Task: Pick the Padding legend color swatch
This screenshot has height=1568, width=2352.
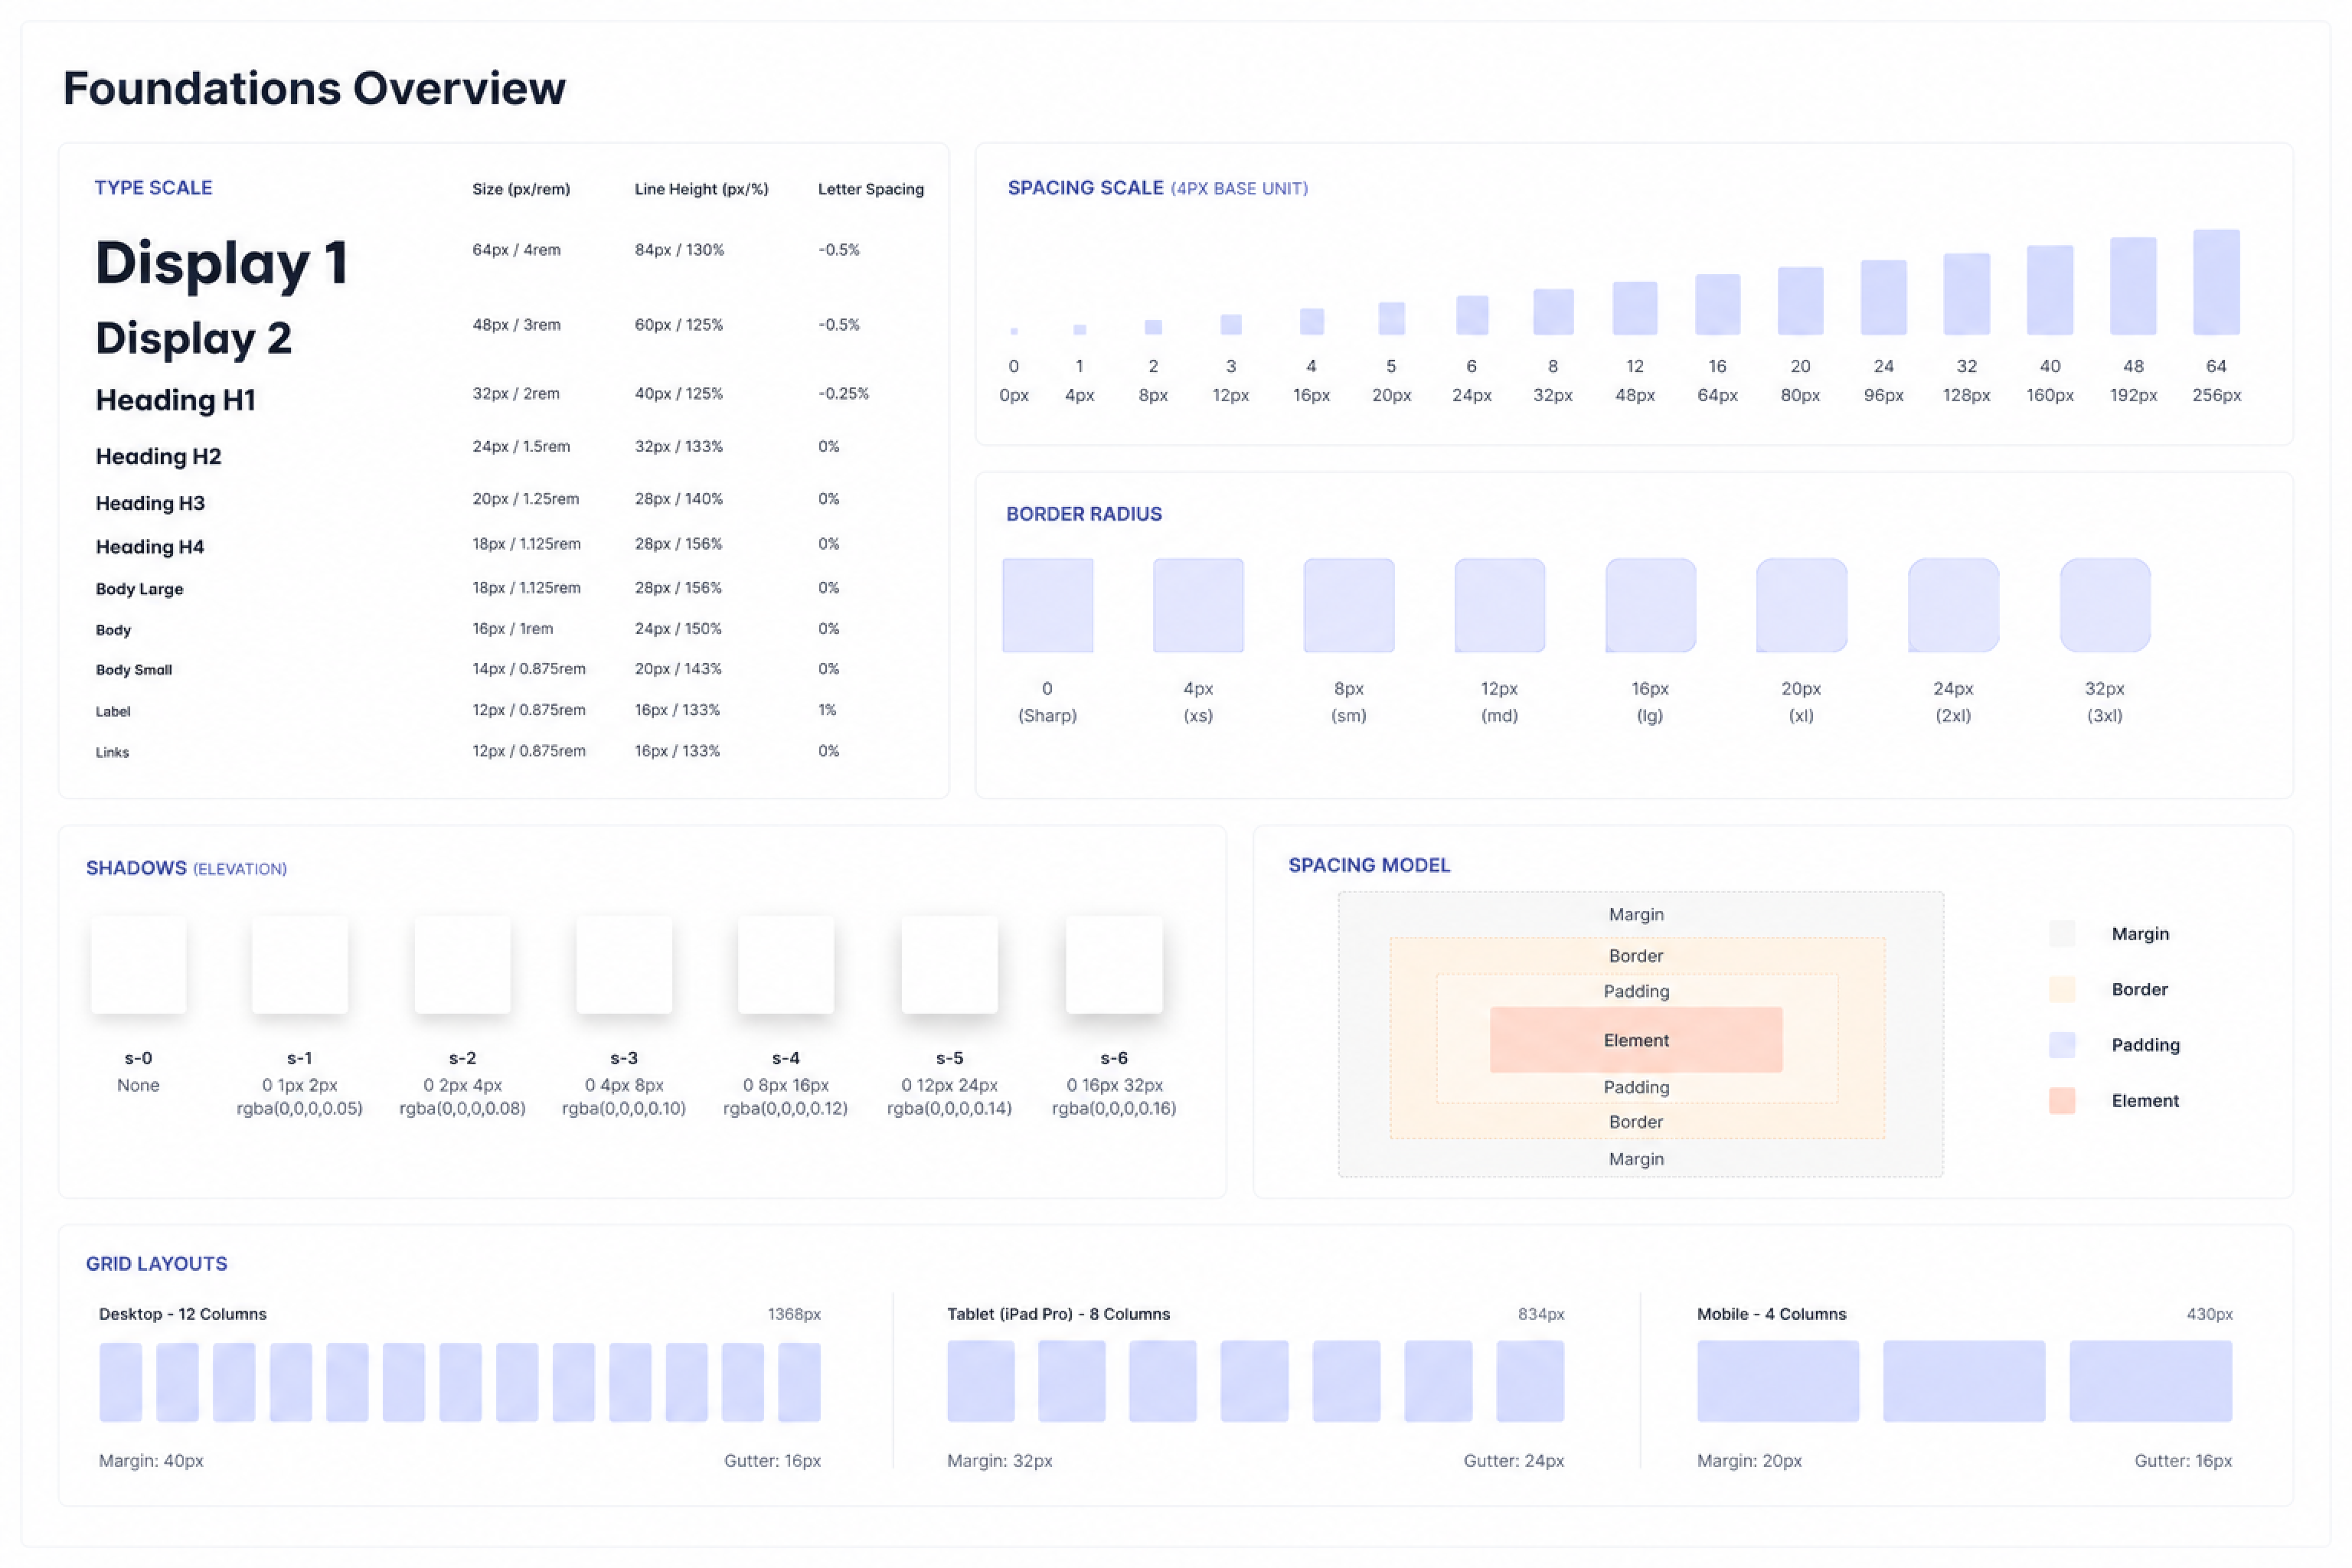Action: pos(2062,1045)
